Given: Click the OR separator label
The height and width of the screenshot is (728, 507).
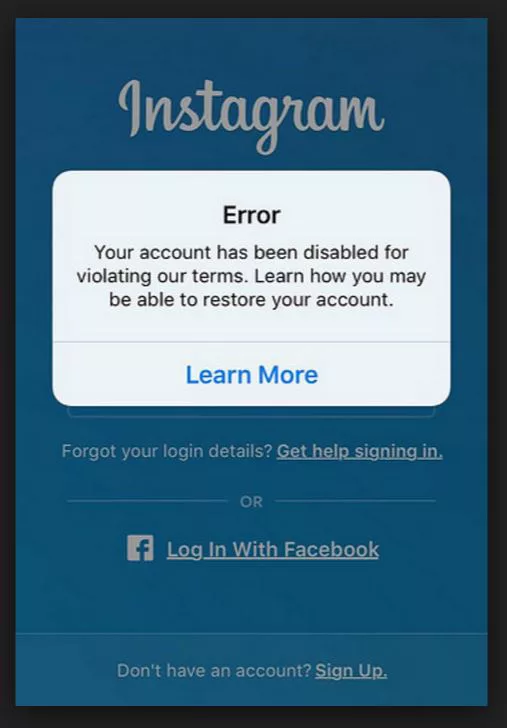Looking at the screenshot, I should 251,501.
